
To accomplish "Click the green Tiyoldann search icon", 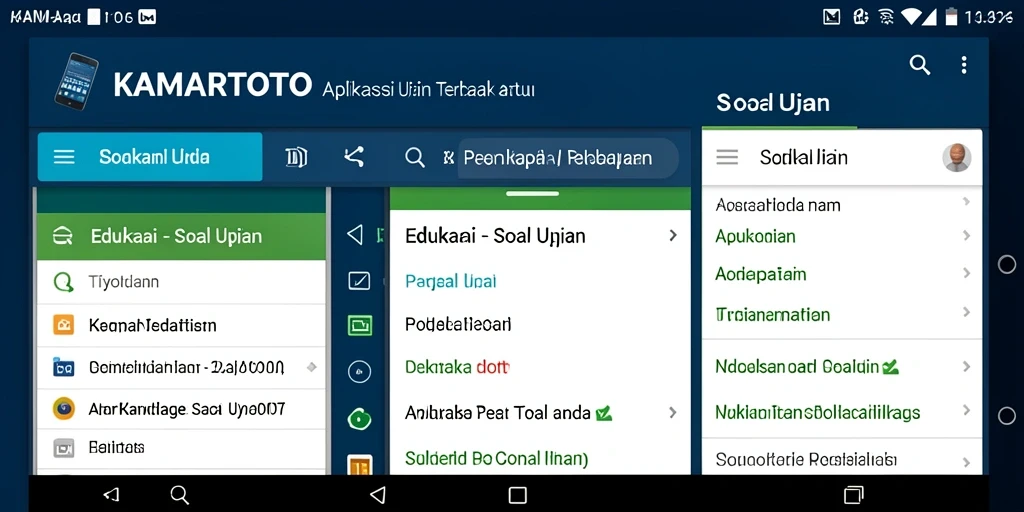I will pyautogui.click(x=63, y=282).
